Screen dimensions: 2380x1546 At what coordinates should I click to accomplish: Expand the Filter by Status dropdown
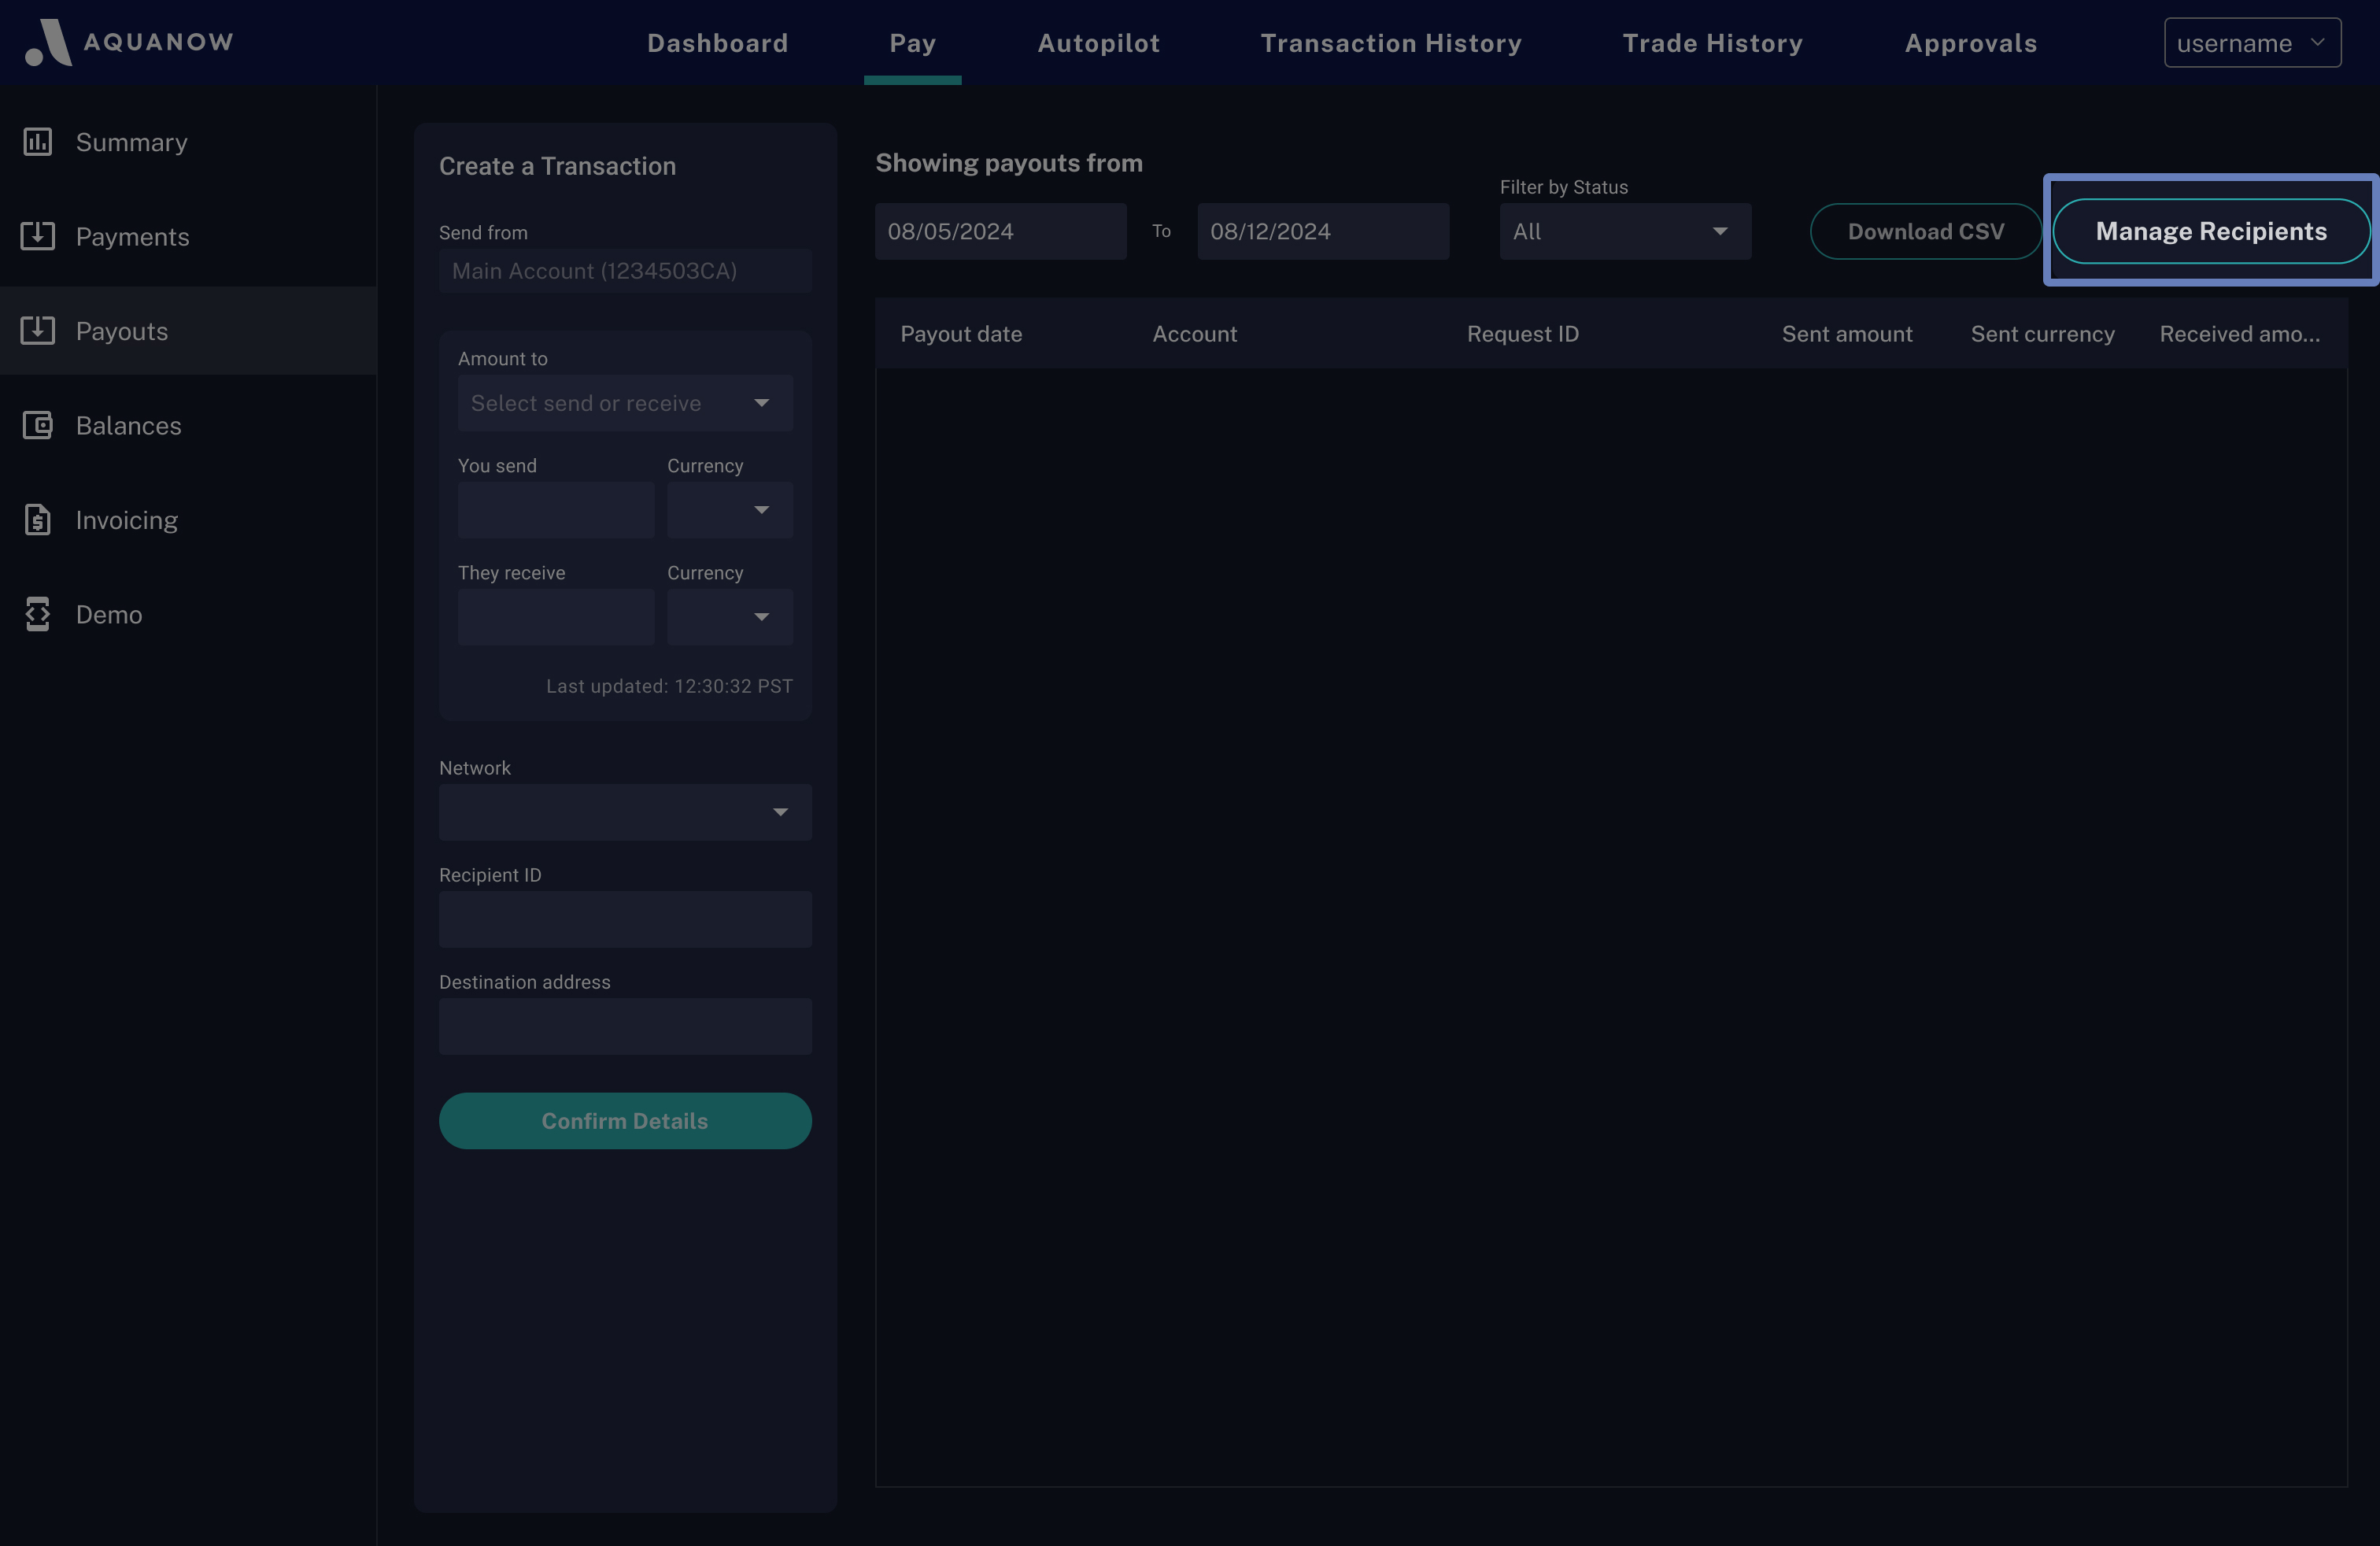[x=1624, y=231]
